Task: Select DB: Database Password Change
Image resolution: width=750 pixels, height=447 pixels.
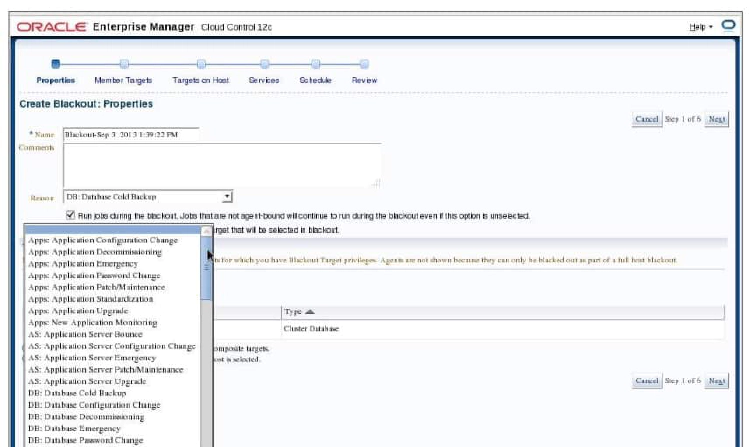Action: pyautogui.click(x=85, y=440)
